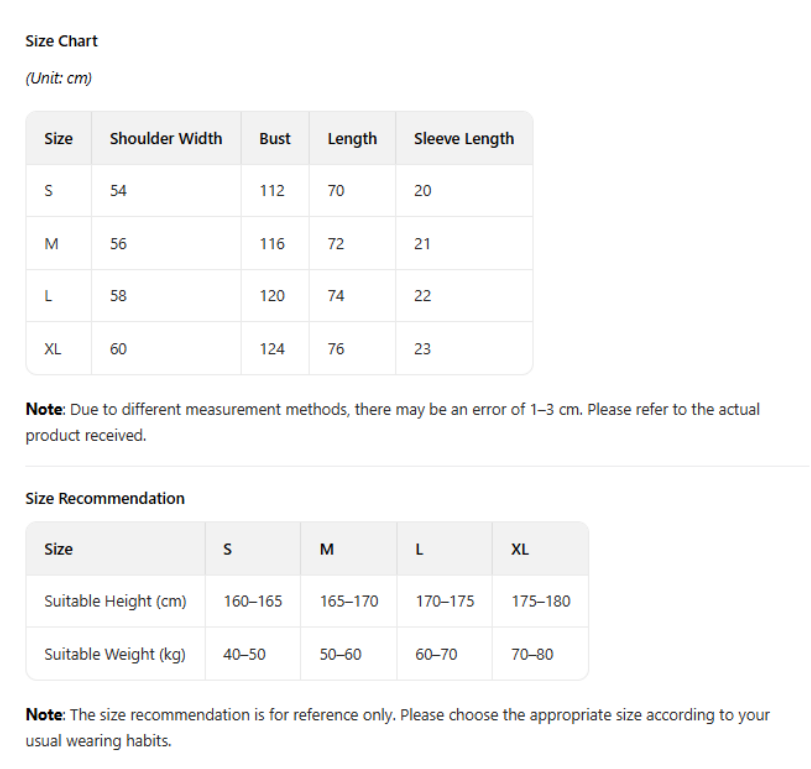Select Suitable Height (cm) row label
This screenshot has width=811, height=769.
[115, 601]
